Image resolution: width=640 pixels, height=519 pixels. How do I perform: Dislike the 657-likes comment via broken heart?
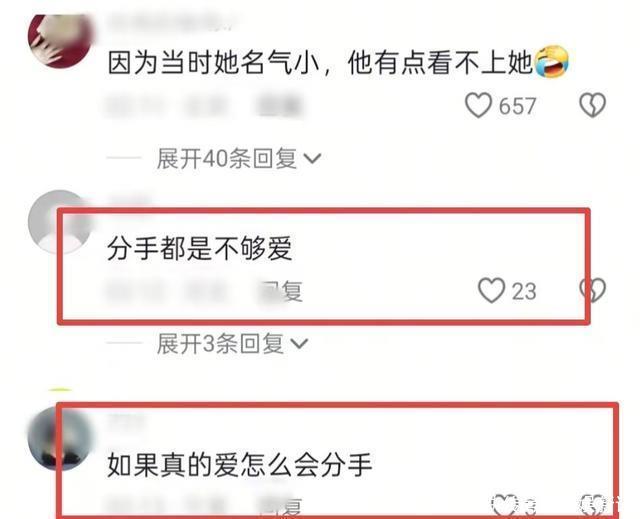point(592,105)
